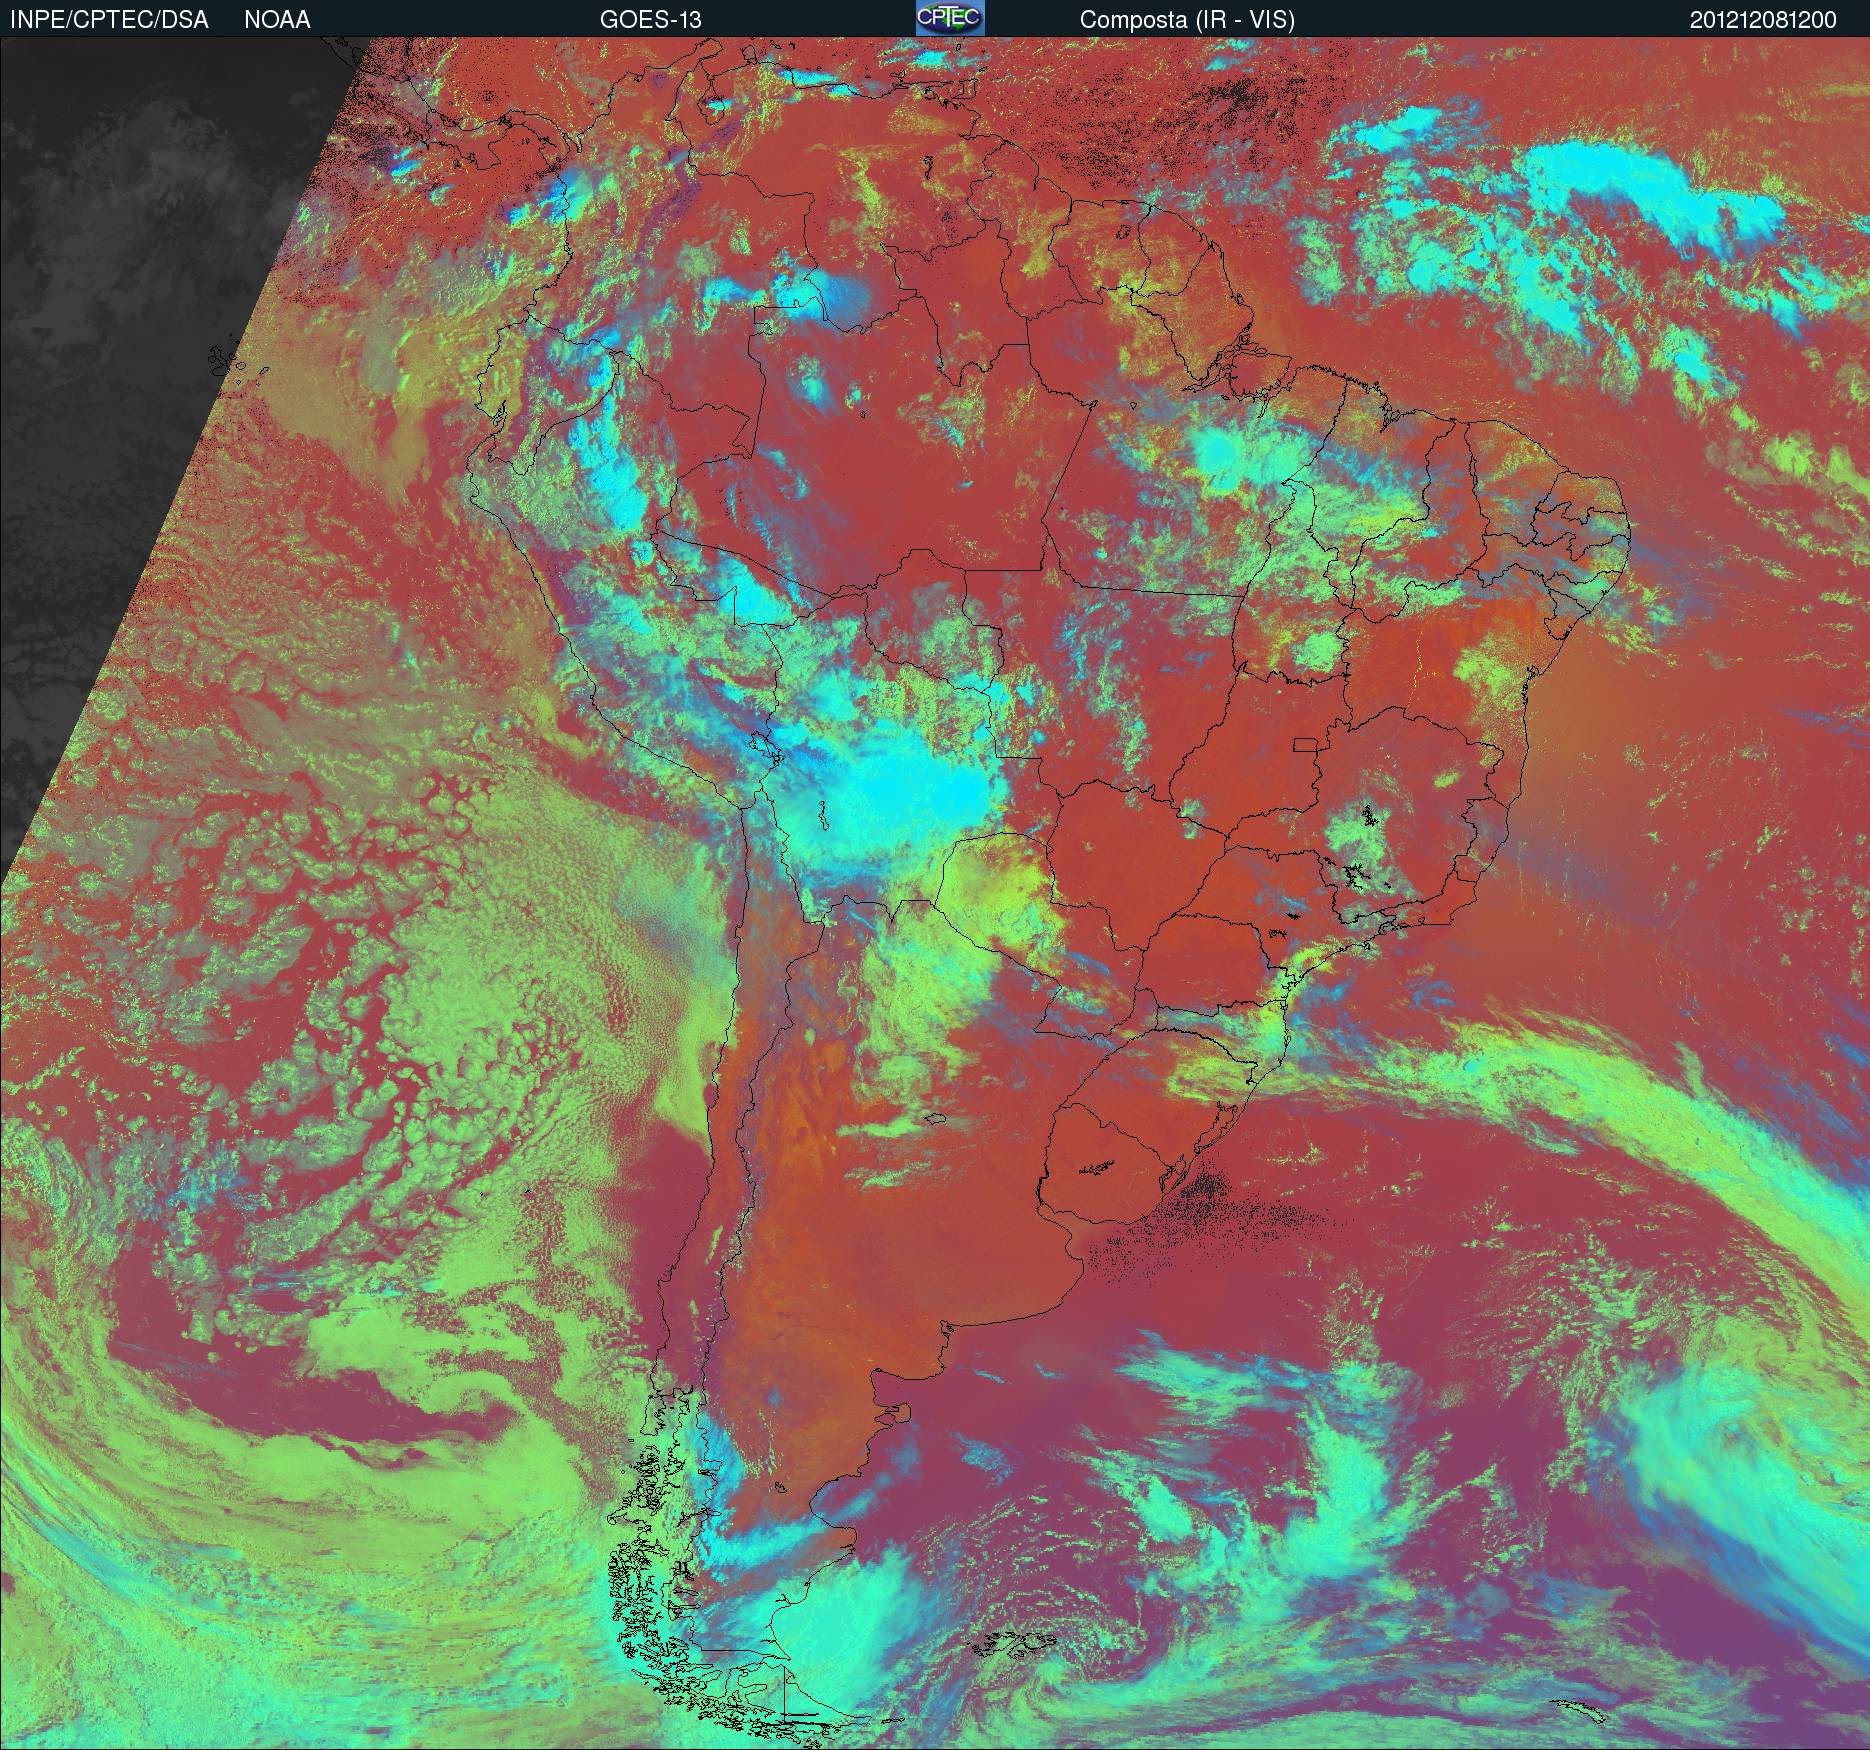This screenshot has width=1870, height=1750.
Task: Click the NOAA label in the header
Action: [277, 20]
